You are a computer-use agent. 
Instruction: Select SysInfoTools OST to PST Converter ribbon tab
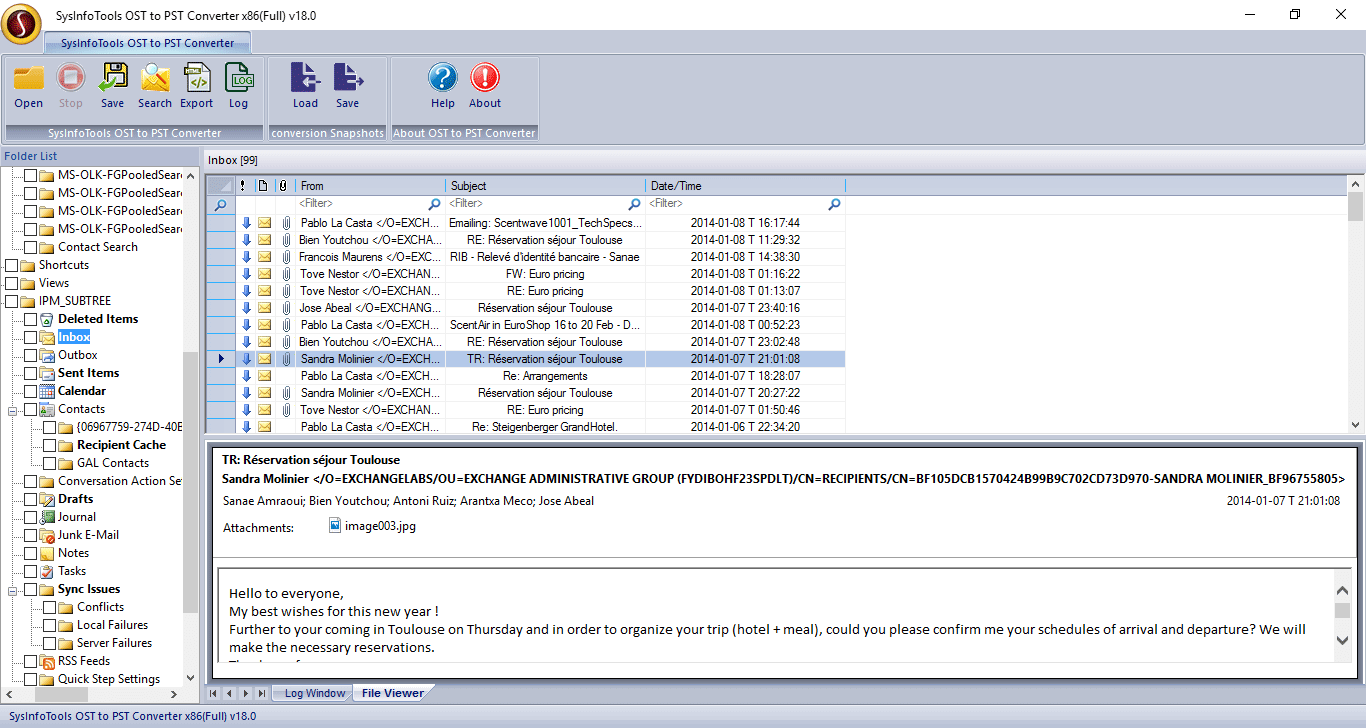click(x=147, y=43)
